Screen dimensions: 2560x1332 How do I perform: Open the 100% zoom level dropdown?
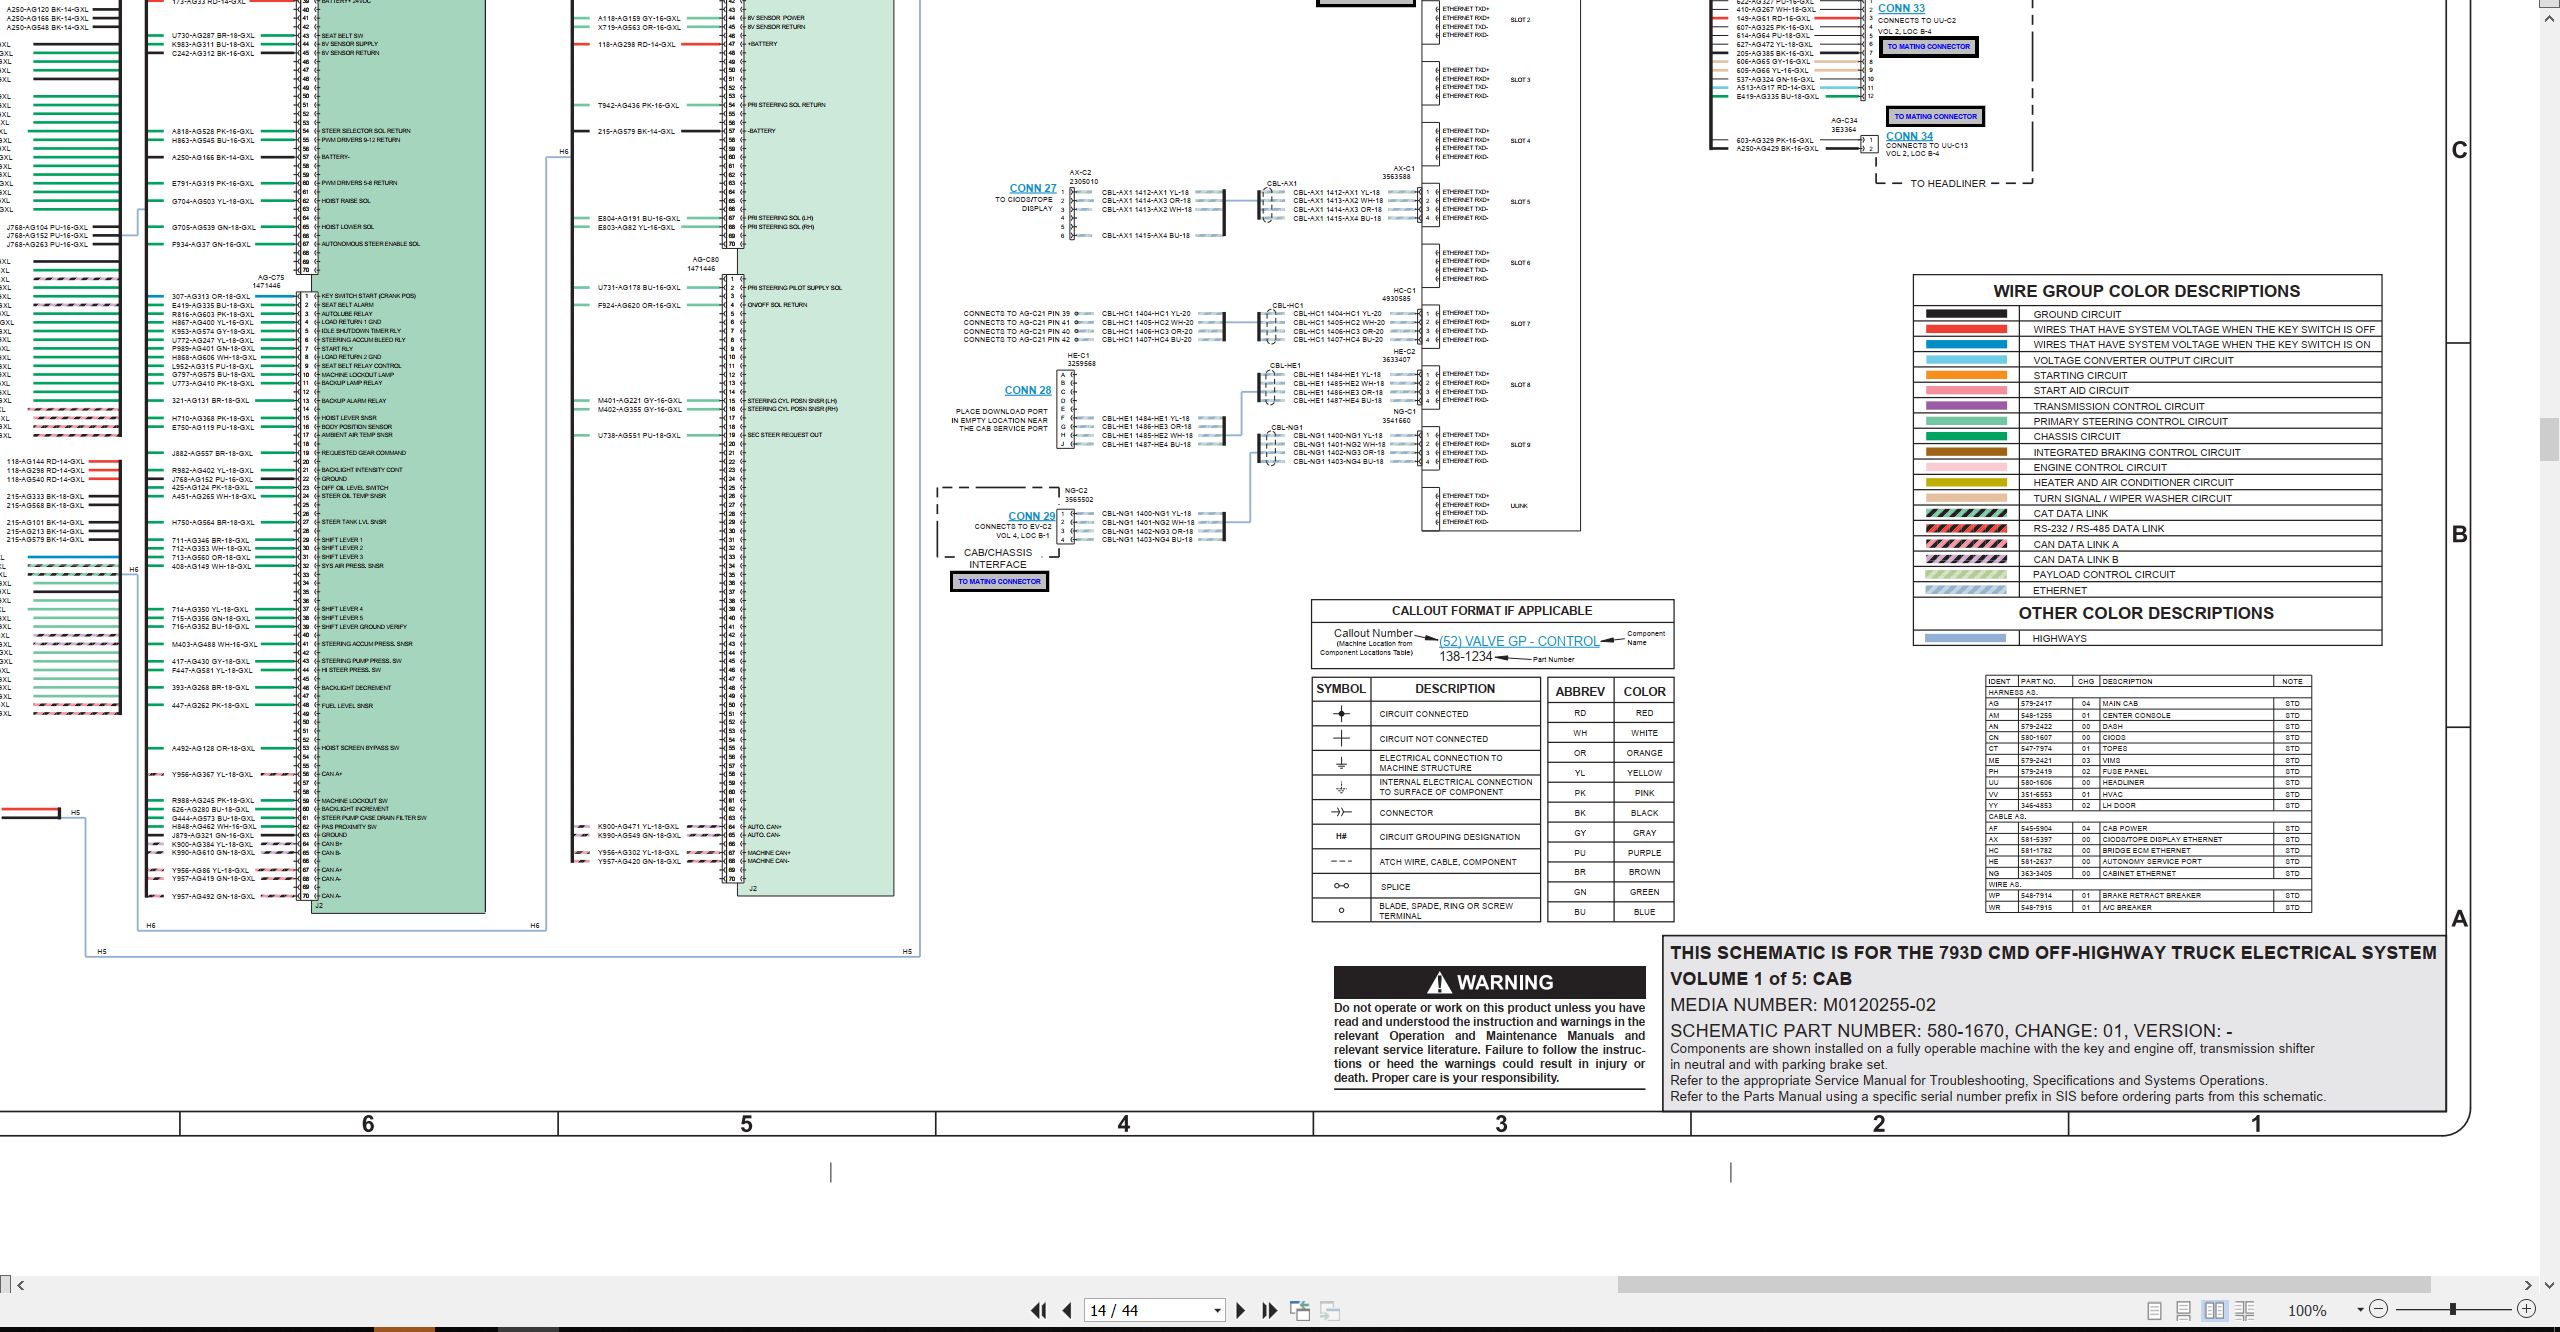(x=2360, y=1310)
